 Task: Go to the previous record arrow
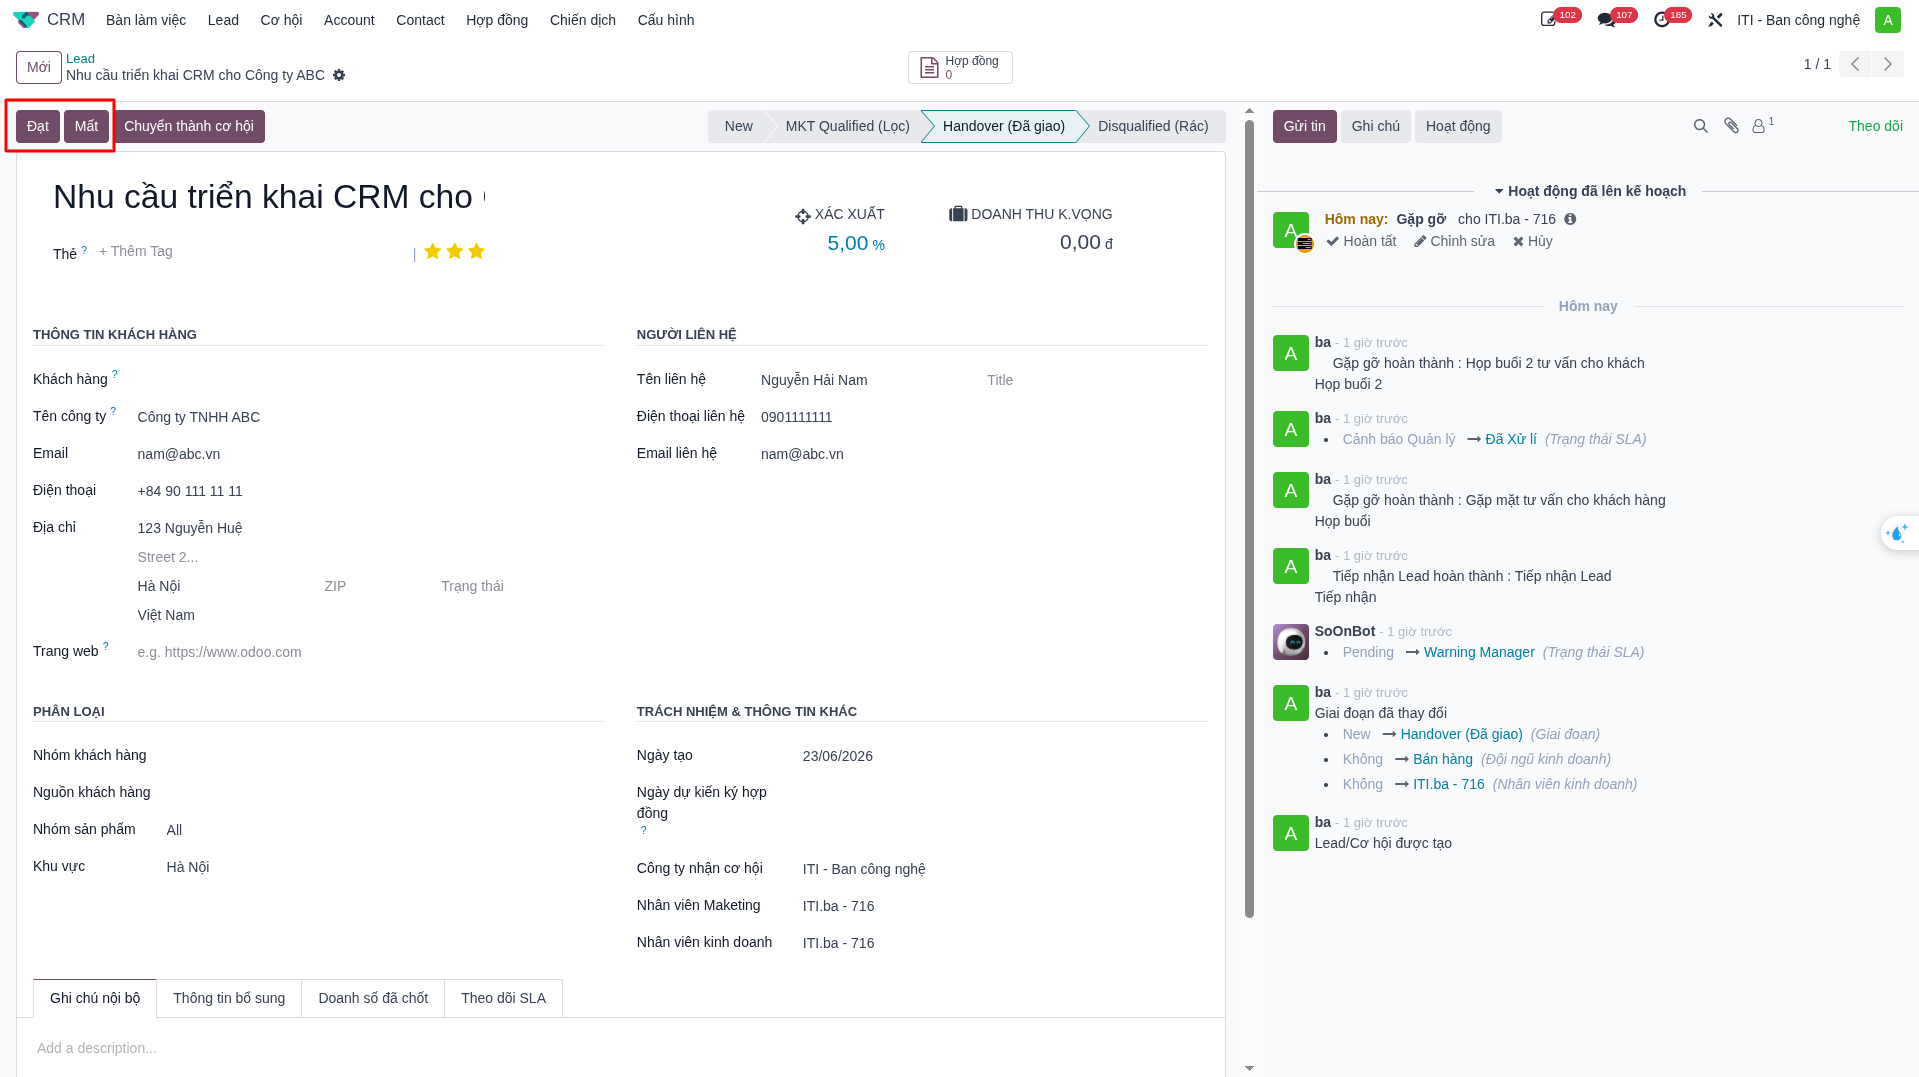click(1855, 64)
